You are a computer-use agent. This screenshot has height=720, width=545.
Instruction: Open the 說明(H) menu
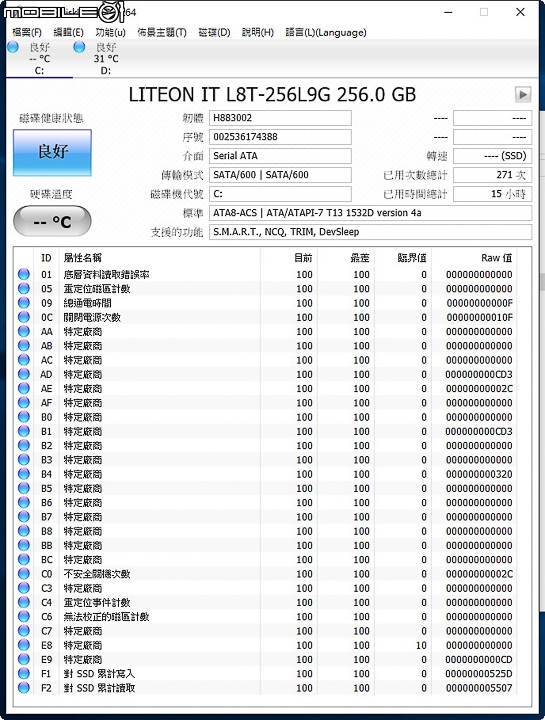[x=258, y=33]
